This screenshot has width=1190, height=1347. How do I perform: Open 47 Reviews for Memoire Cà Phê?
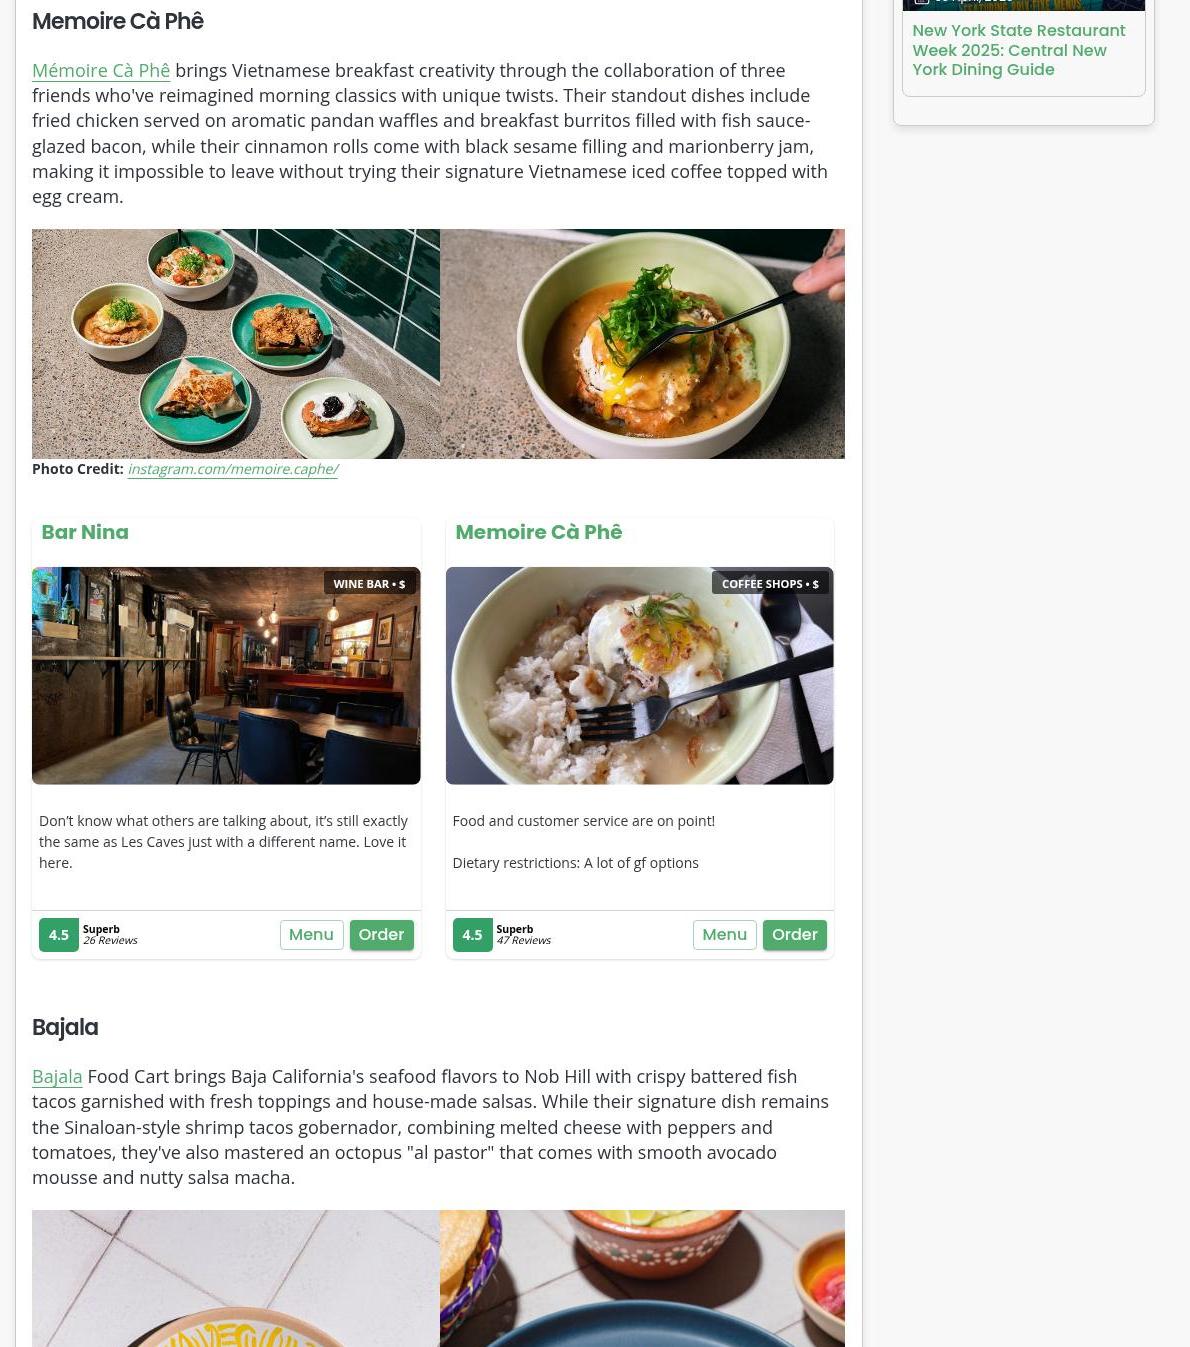[x=523, y=941]
